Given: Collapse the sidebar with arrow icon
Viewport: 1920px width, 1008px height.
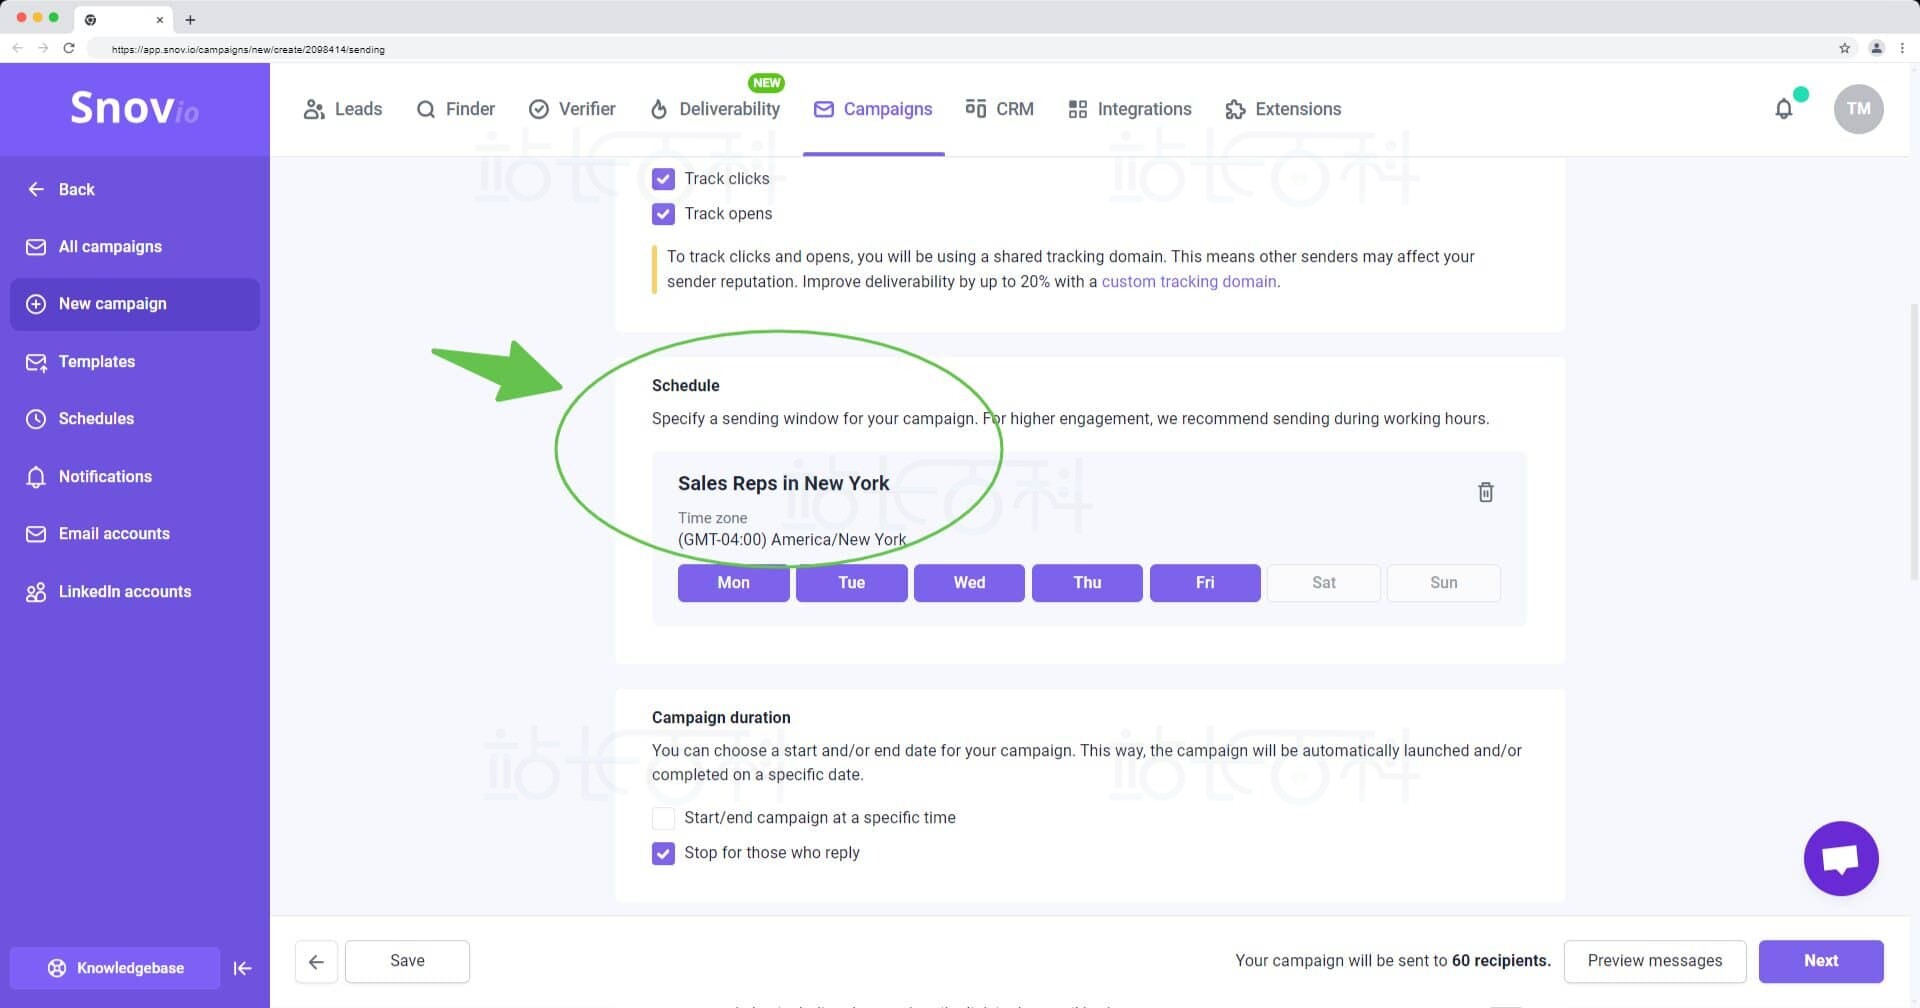Looking at the screenshot, I should pyautogui.click(x=242, y=968).
